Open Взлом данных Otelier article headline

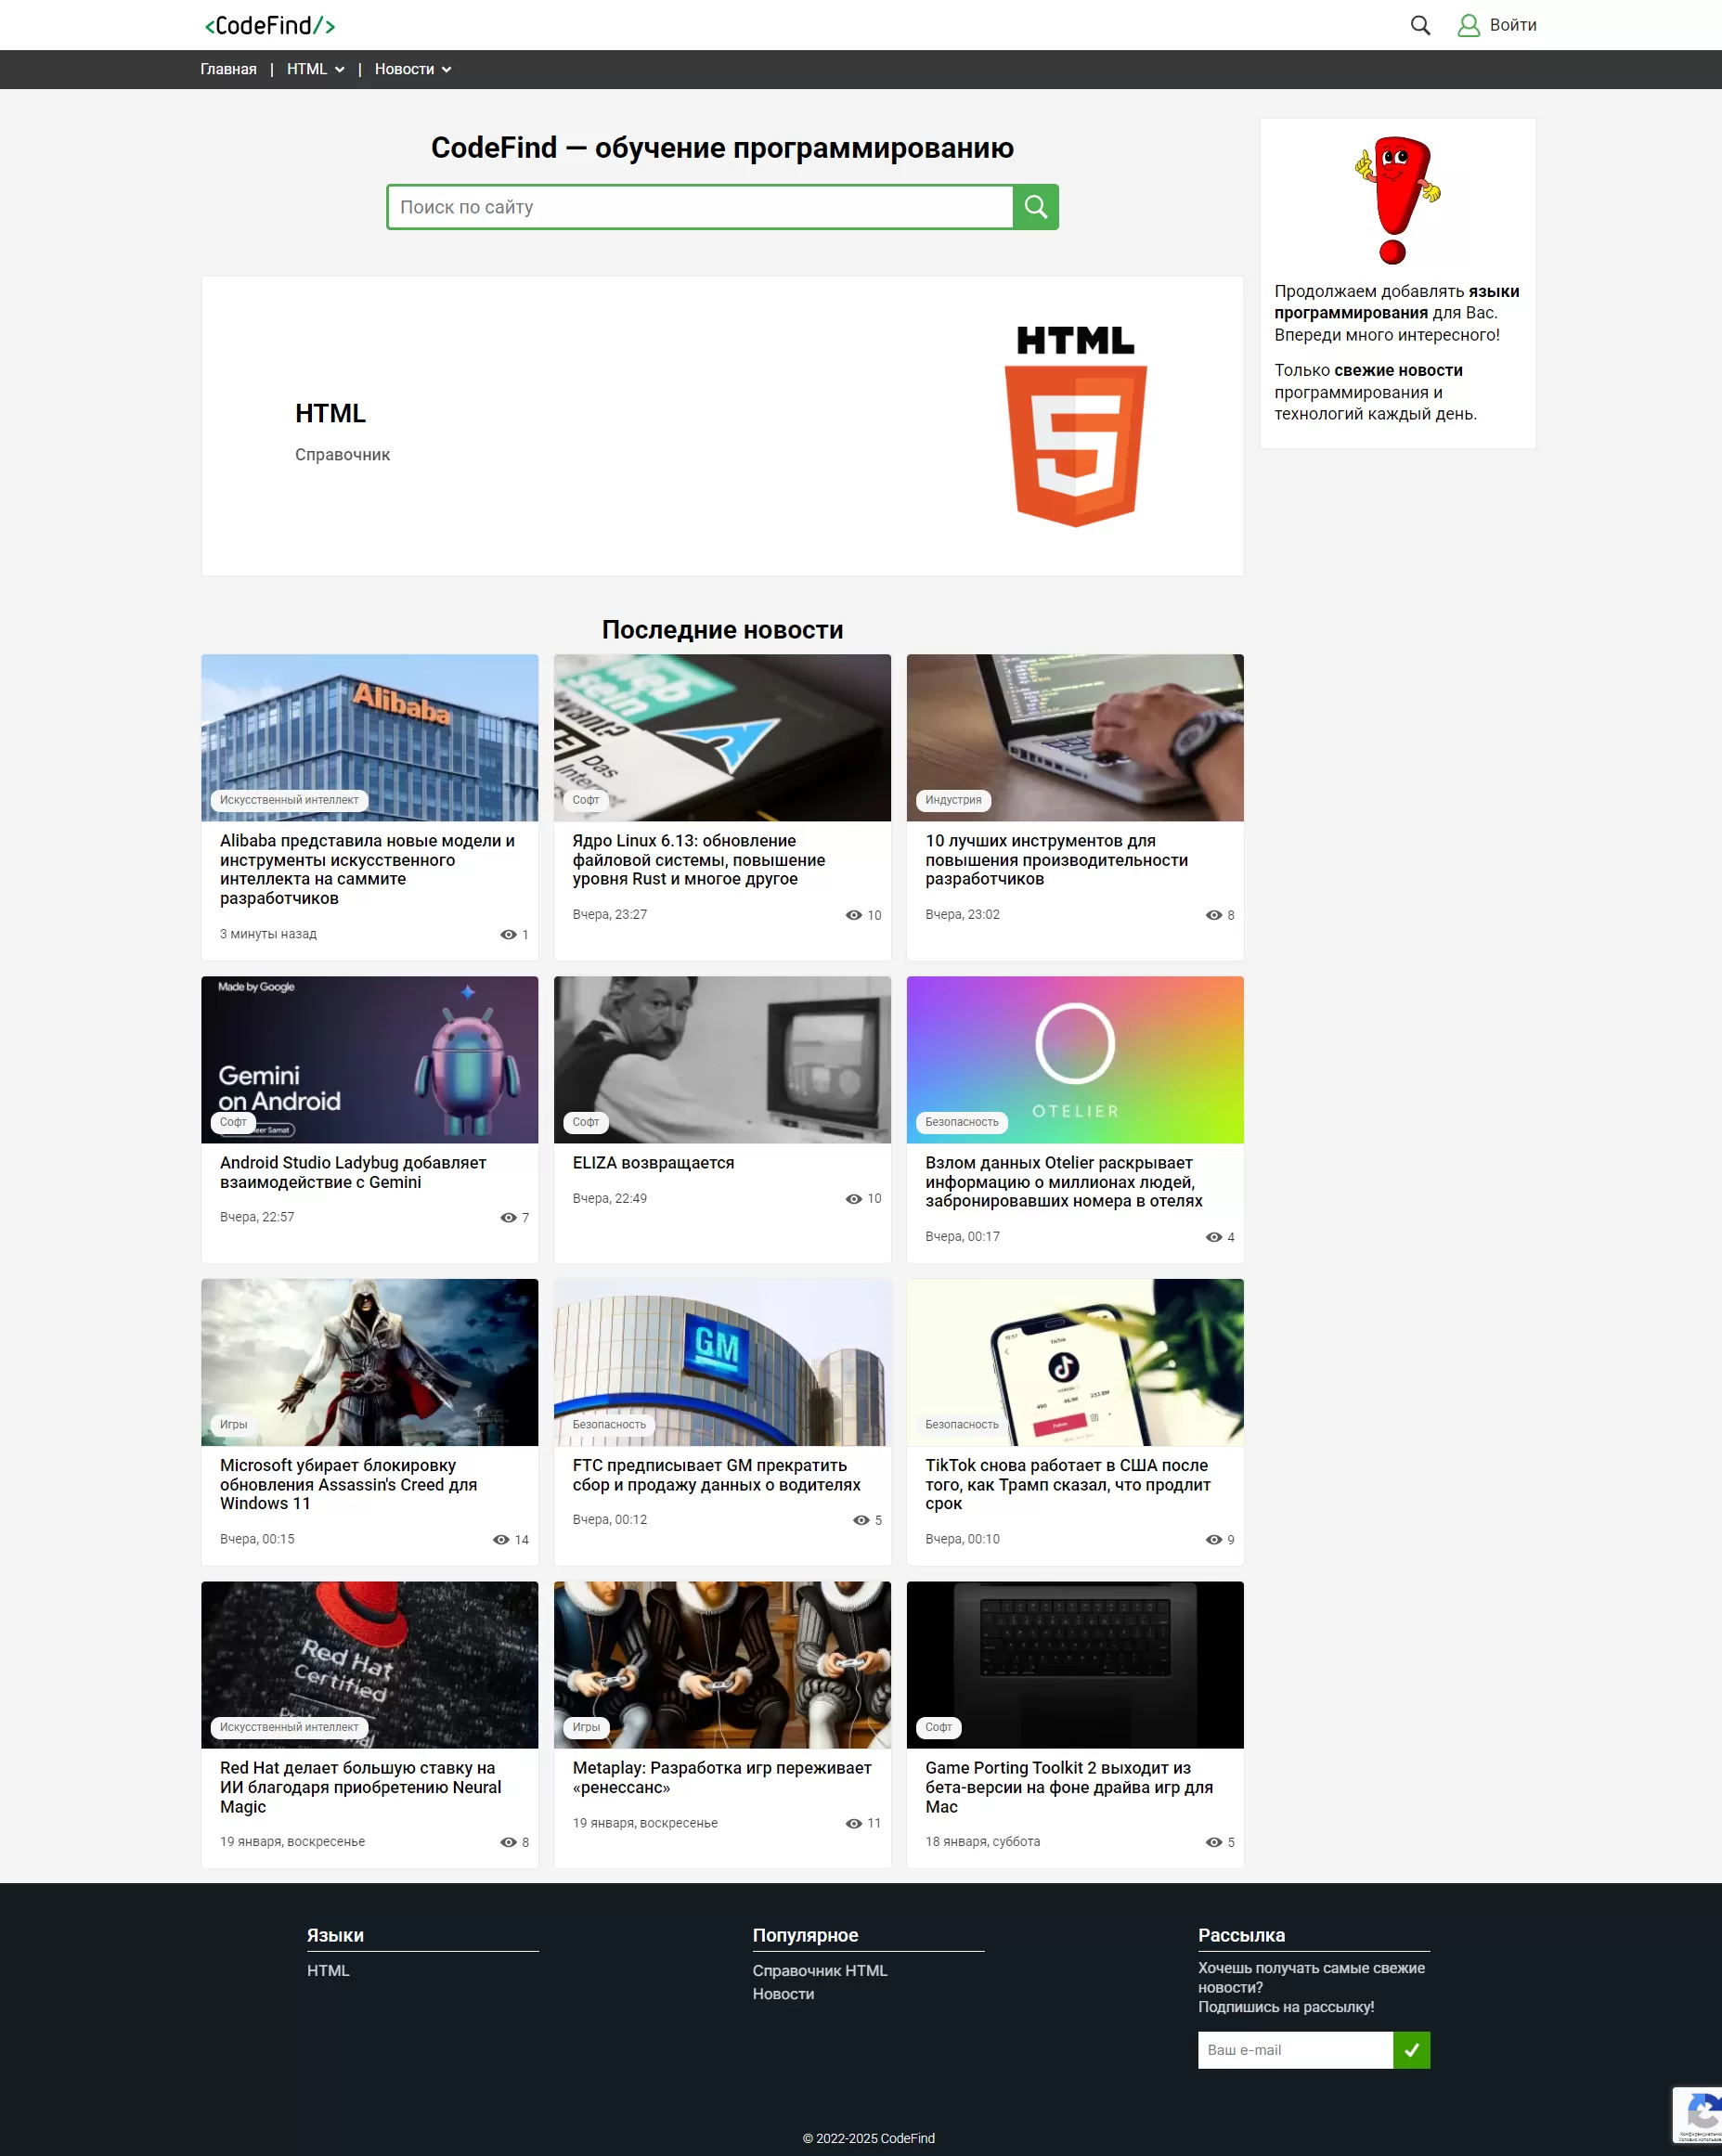pos(1064,1182)
